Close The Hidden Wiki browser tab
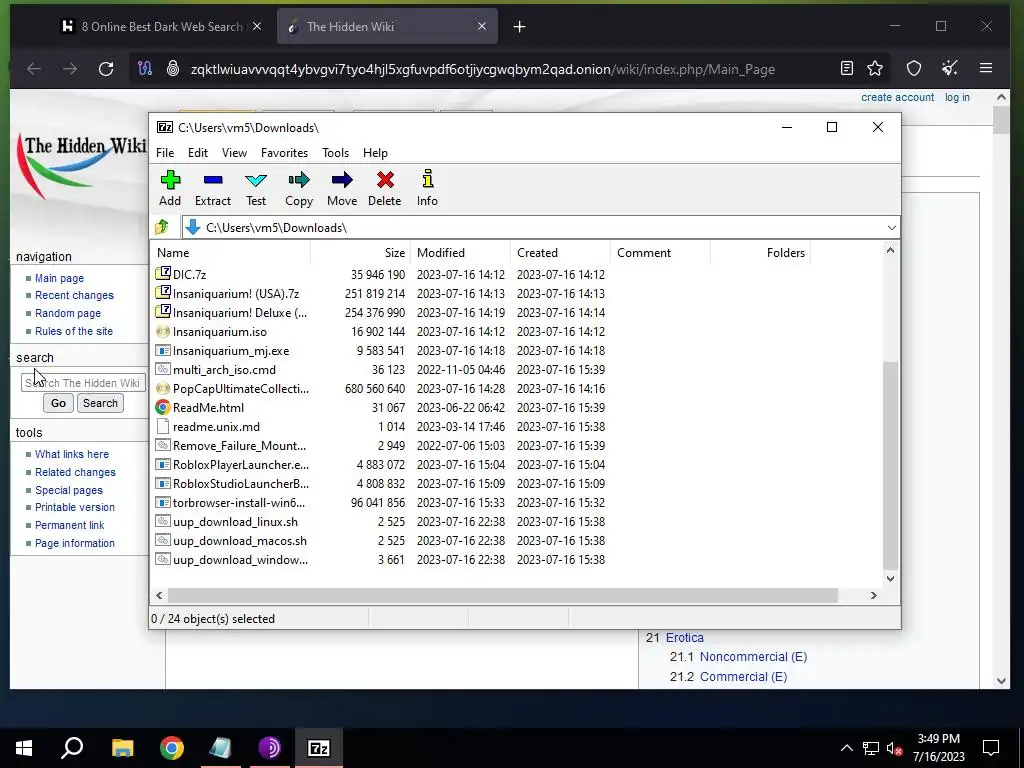The width and height of the screenshot is (1024, 768). click(482, 26)
